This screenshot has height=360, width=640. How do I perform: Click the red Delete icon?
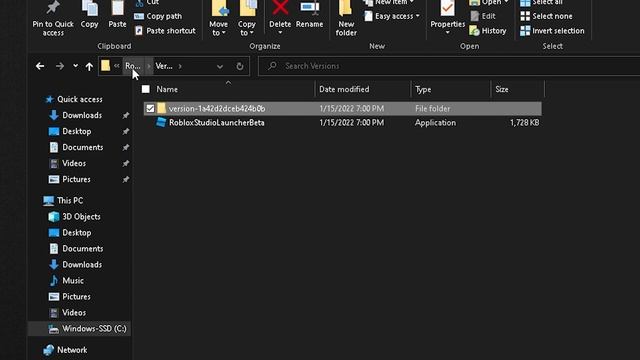pyautogui.click(x=280, y=7)
